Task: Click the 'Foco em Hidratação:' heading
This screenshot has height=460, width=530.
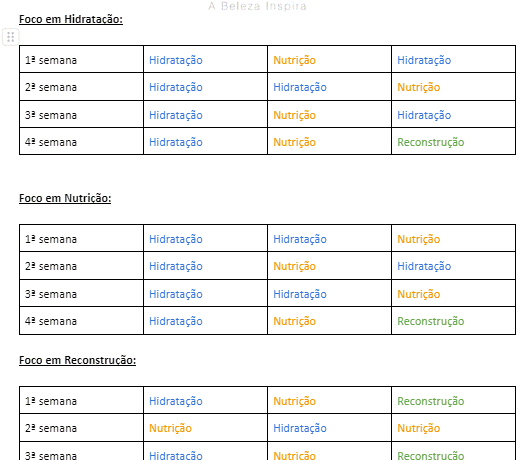Action: click(71, 19)
